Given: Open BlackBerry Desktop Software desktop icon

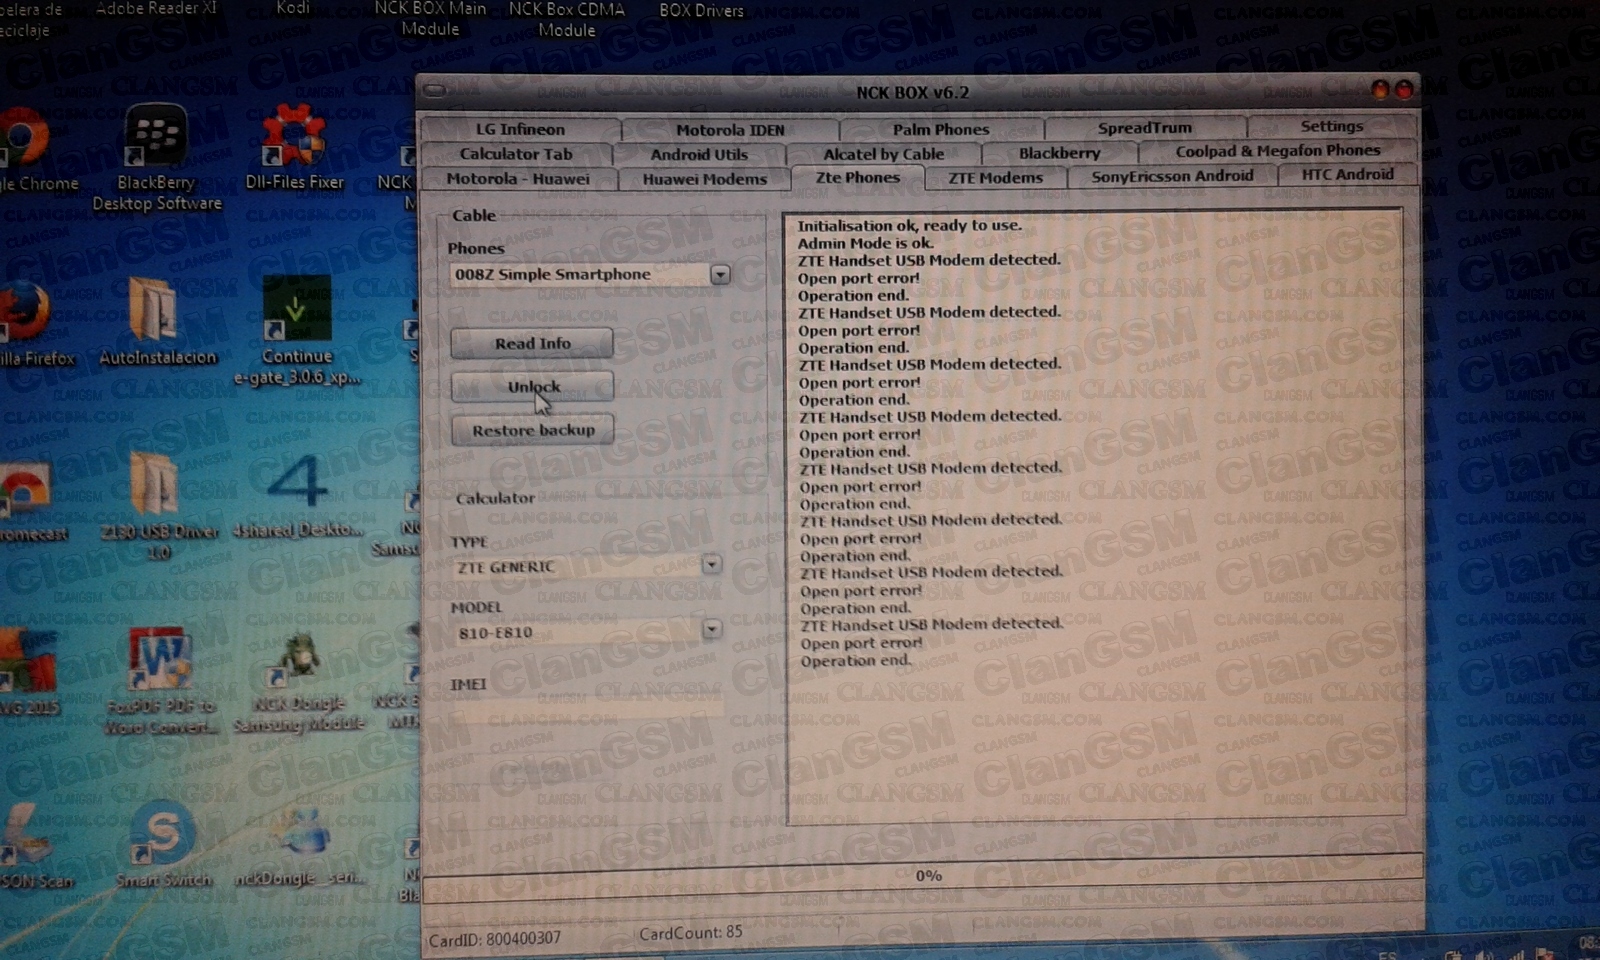Looking at the screenshot, I should [156, 158].
